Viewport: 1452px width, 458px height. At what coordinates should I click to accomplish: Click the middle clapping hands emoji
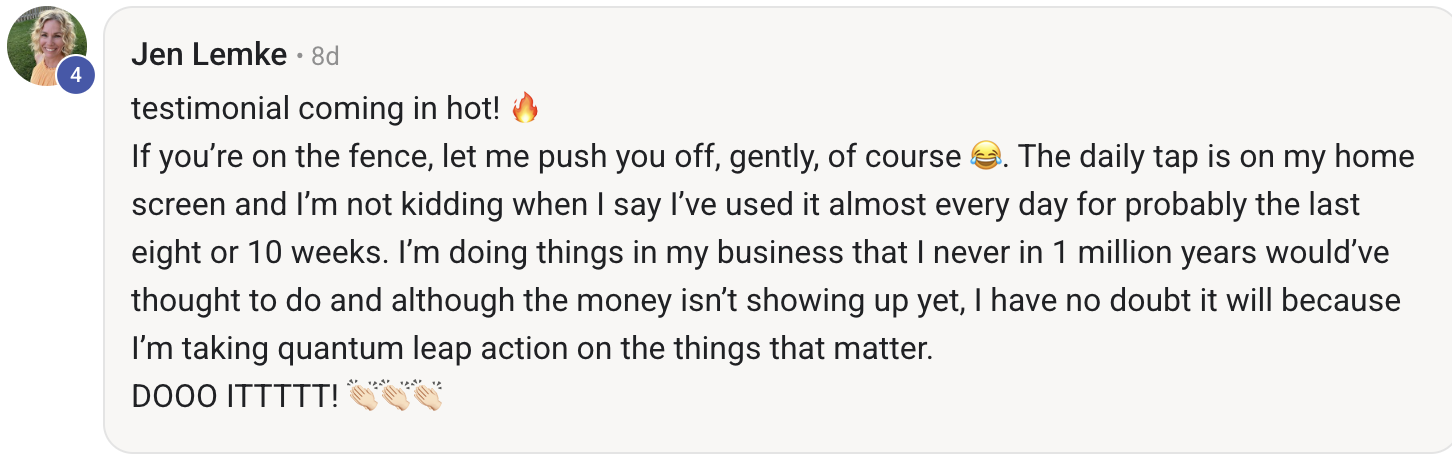(x=396, y=397)
